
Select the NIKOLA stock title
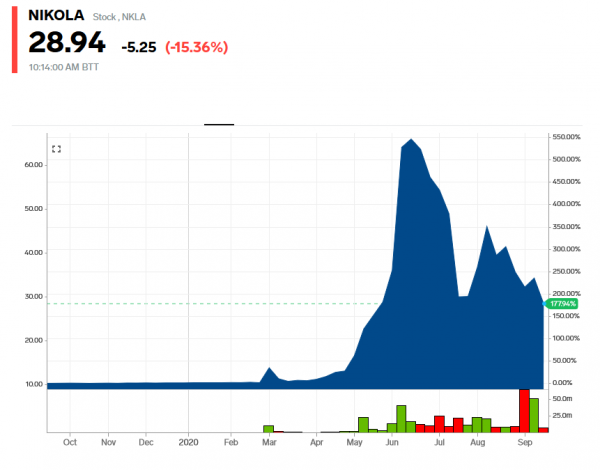(x=56, y=15)
